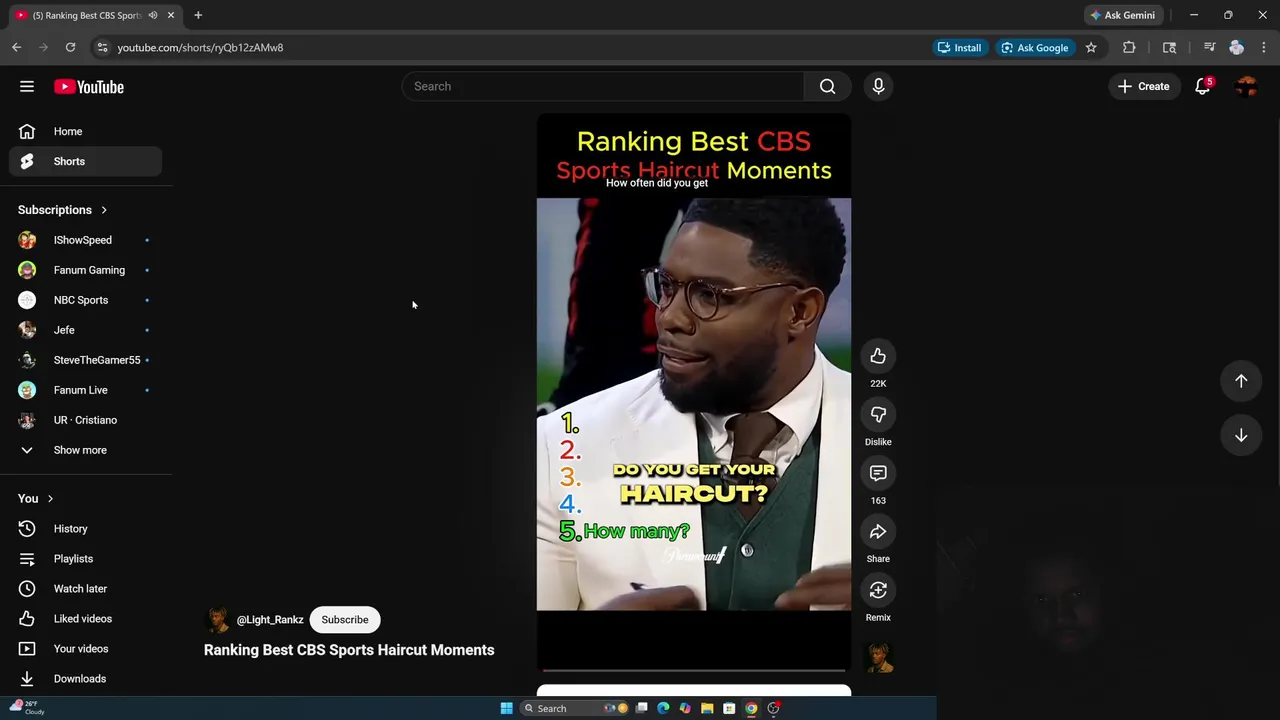Open UR · Cristiano subscription
Screen dimensions: 1280x720
pos(86,420)
